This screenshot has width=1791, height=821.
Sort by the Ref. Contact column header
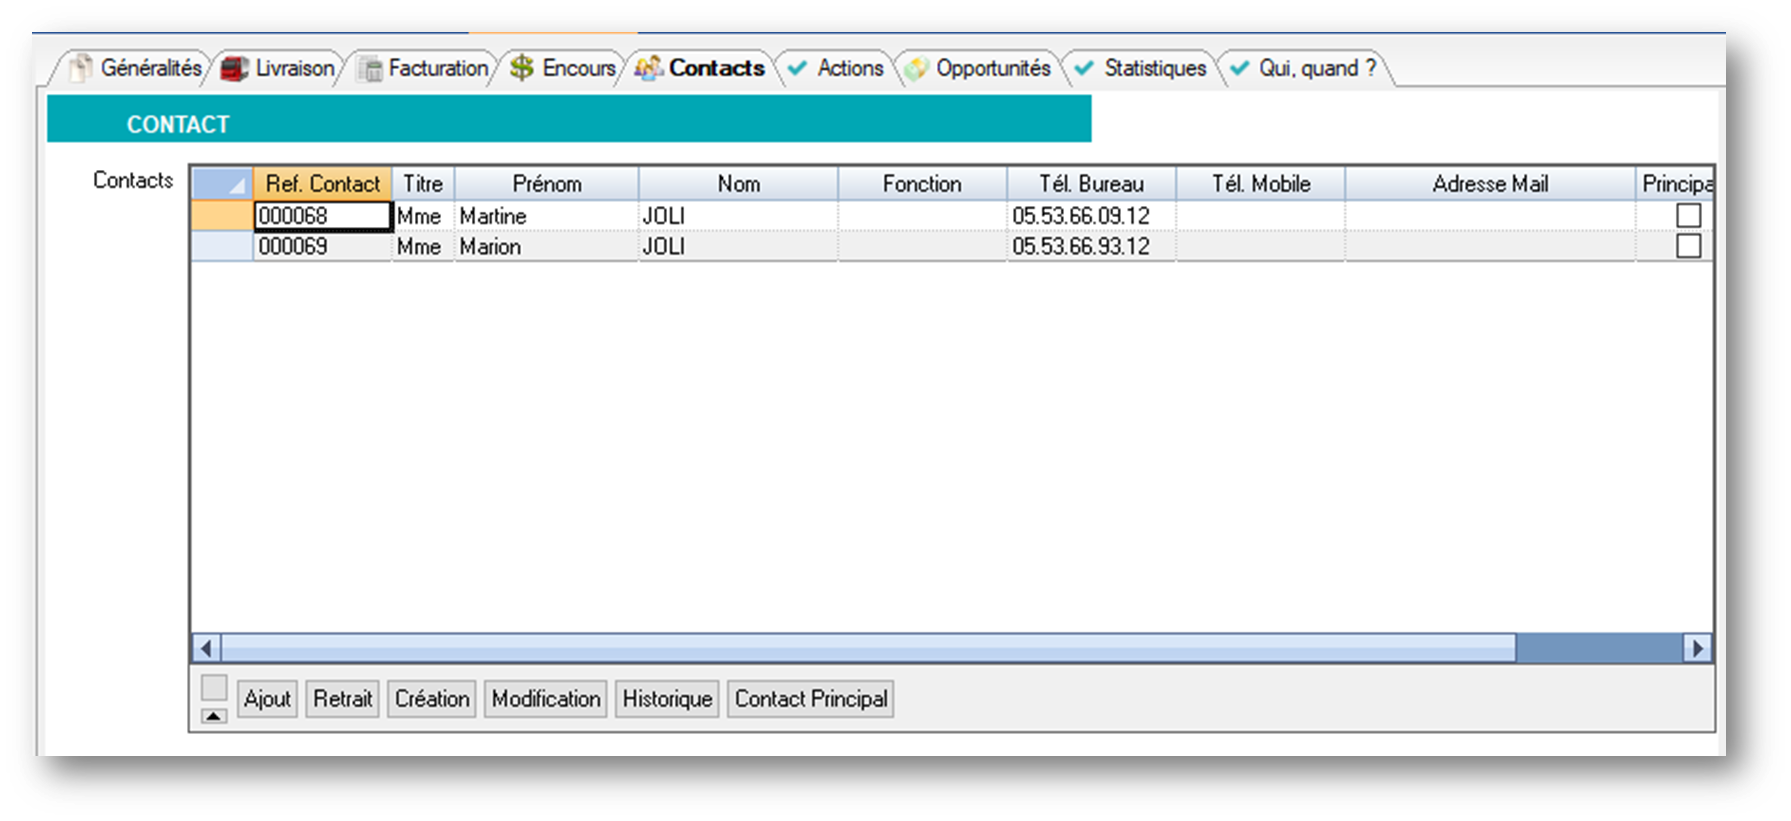(x=322, y=184)
